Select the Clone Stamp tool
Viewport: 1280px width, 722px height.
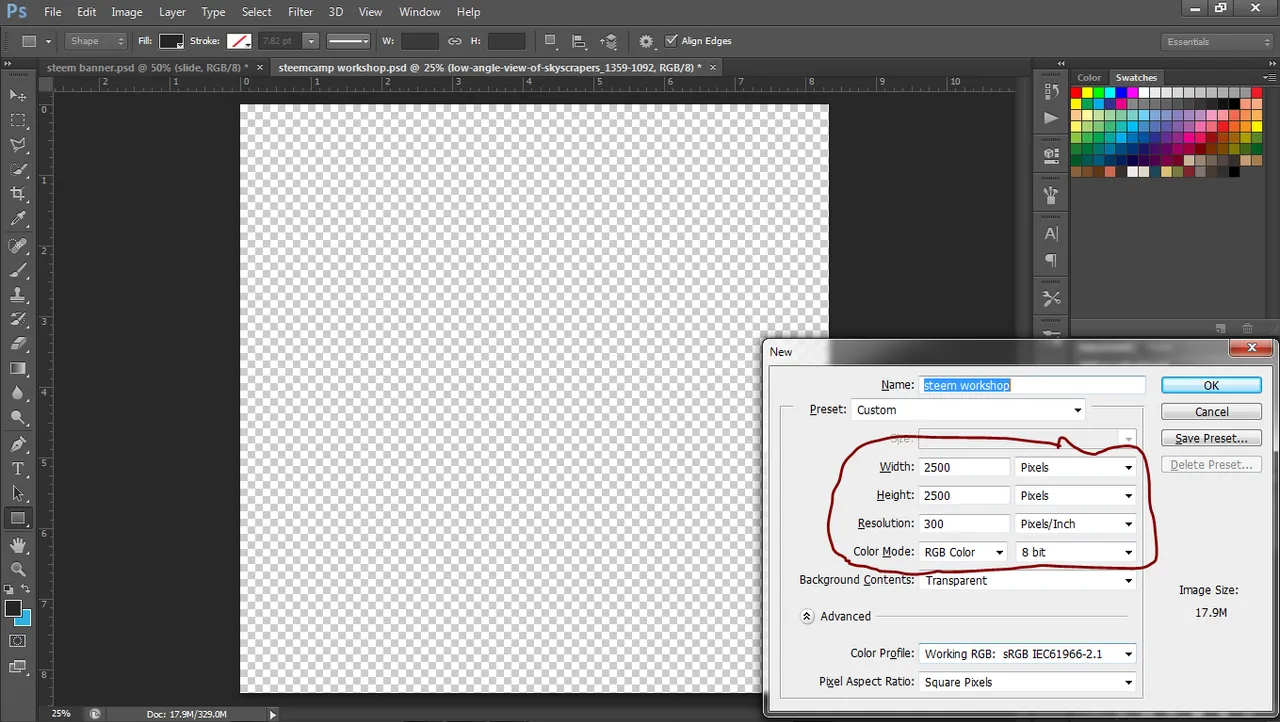click(18, 295)
